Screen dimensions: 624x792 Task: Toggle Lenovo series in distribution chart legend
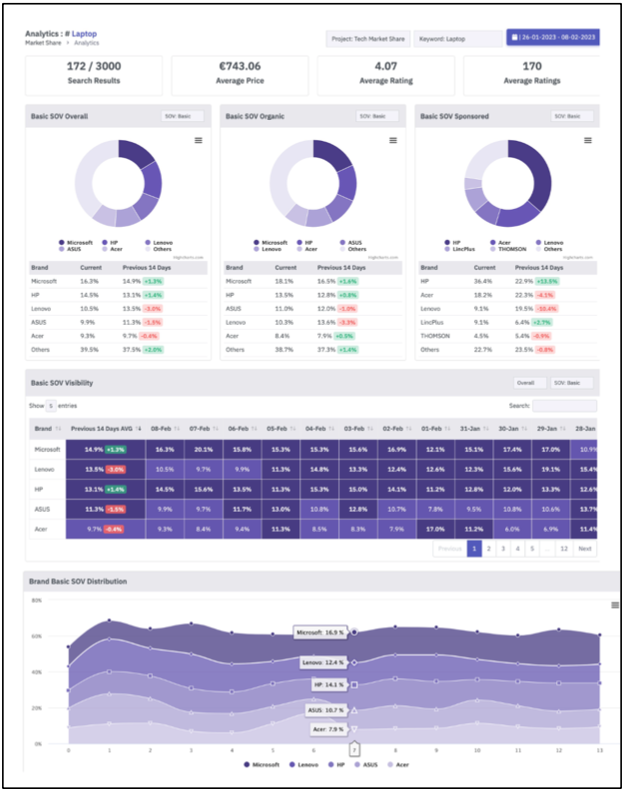point(304,765)
